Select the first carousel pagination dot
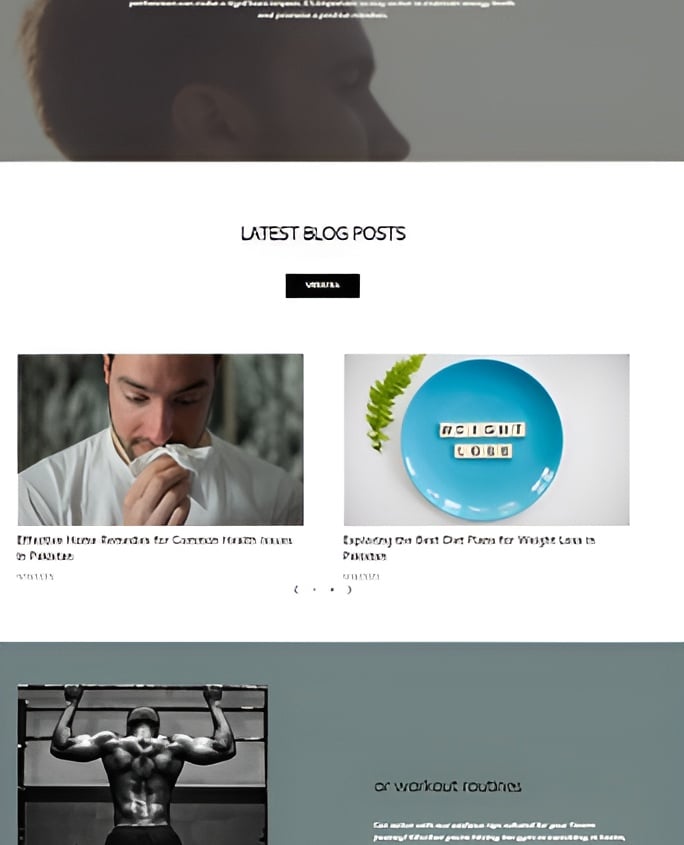This screenshot has height=845, width=684. point(314,590)
